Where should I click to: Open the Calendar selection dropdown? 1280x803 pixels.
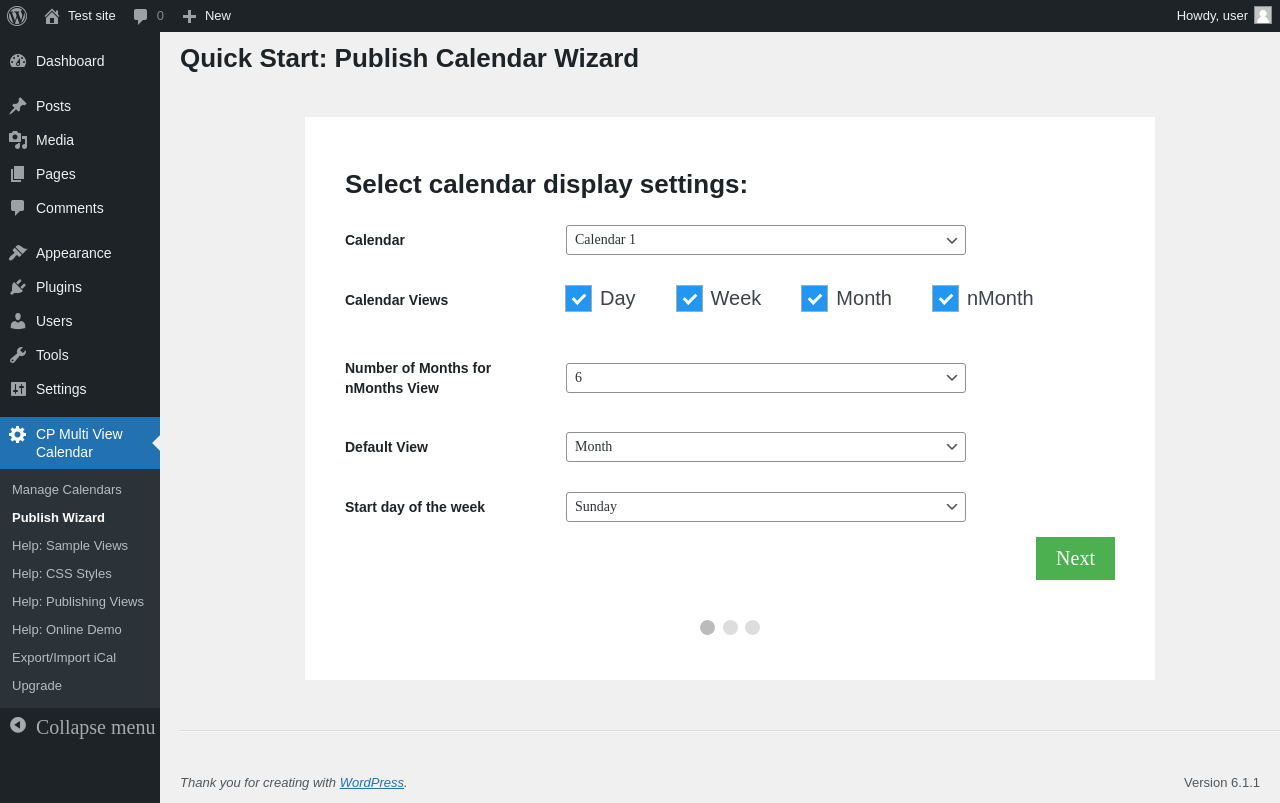(x=765, y=240)
